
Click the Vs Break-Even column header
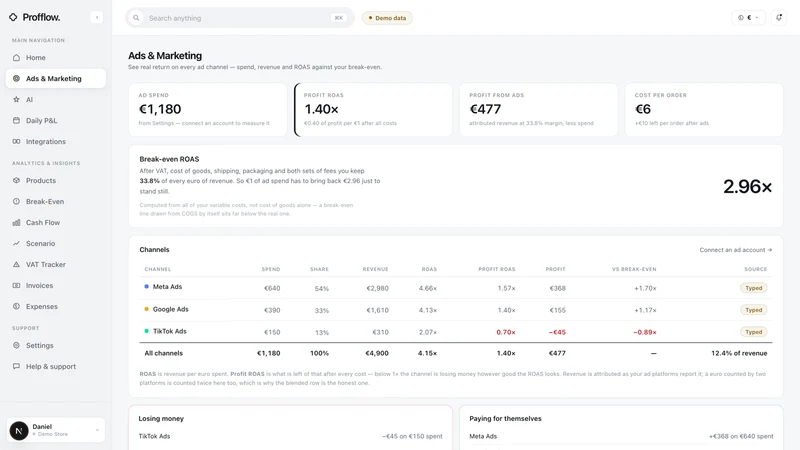(634, 269)
